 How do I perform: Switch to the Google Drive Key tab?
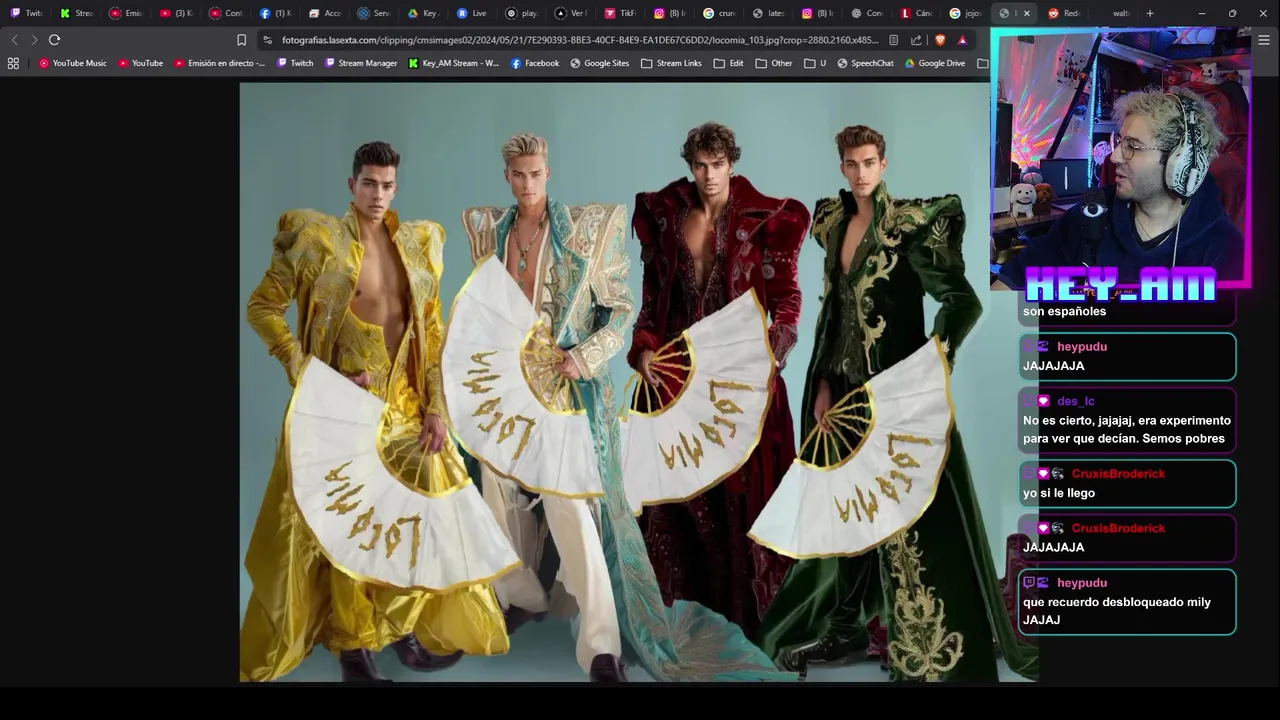pos(423,13)
